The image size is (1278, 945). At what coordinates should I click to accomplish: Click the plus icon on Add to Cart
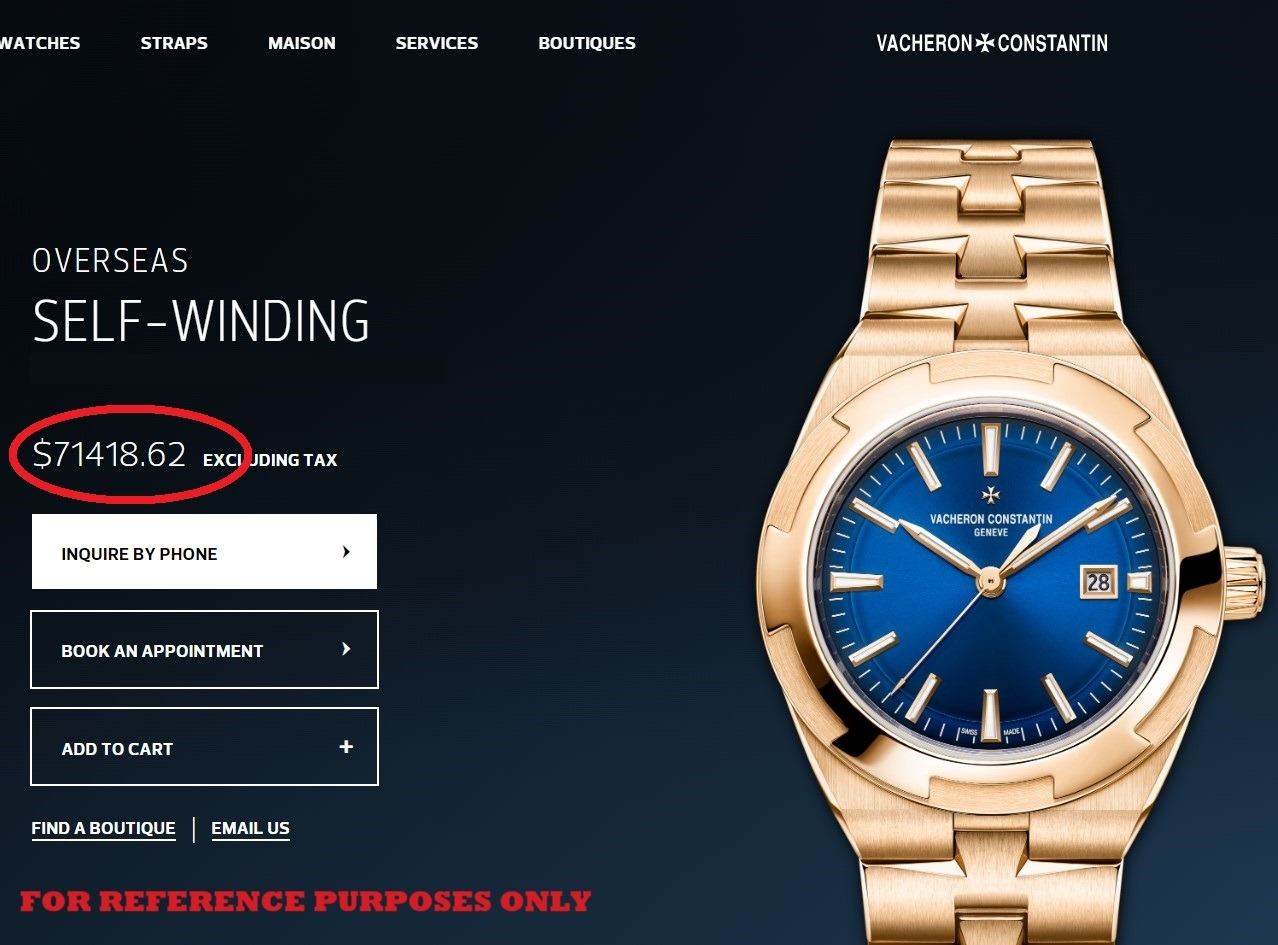click(x=346, y=747)
